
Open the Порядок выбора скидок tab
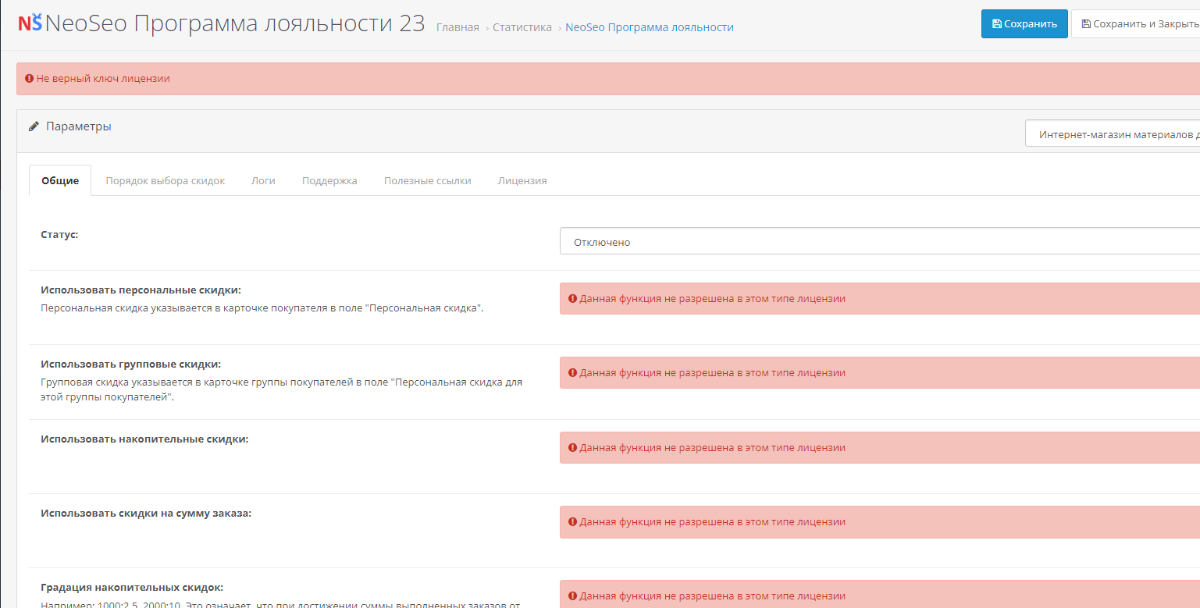click(165, 181)
